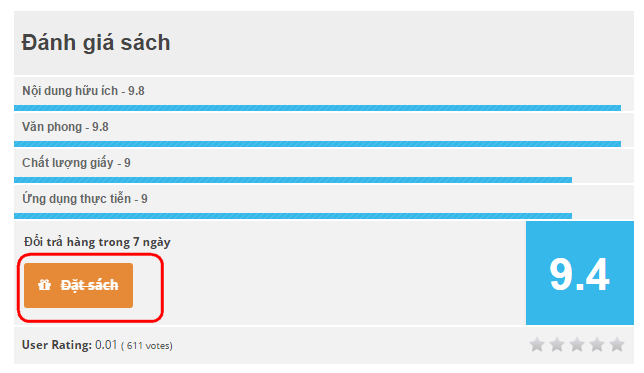Viewport: 644px width, 373px height.
Task: Click the Ứng dụng thực tiễn - 9 label
Action: click(x=85, y=199)
